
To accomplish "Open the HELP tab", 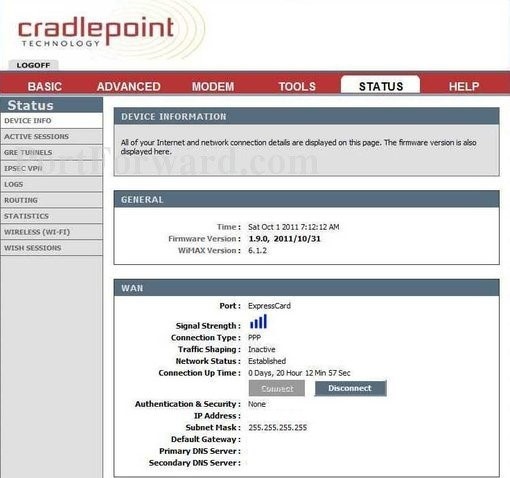I will click(464, 86).
